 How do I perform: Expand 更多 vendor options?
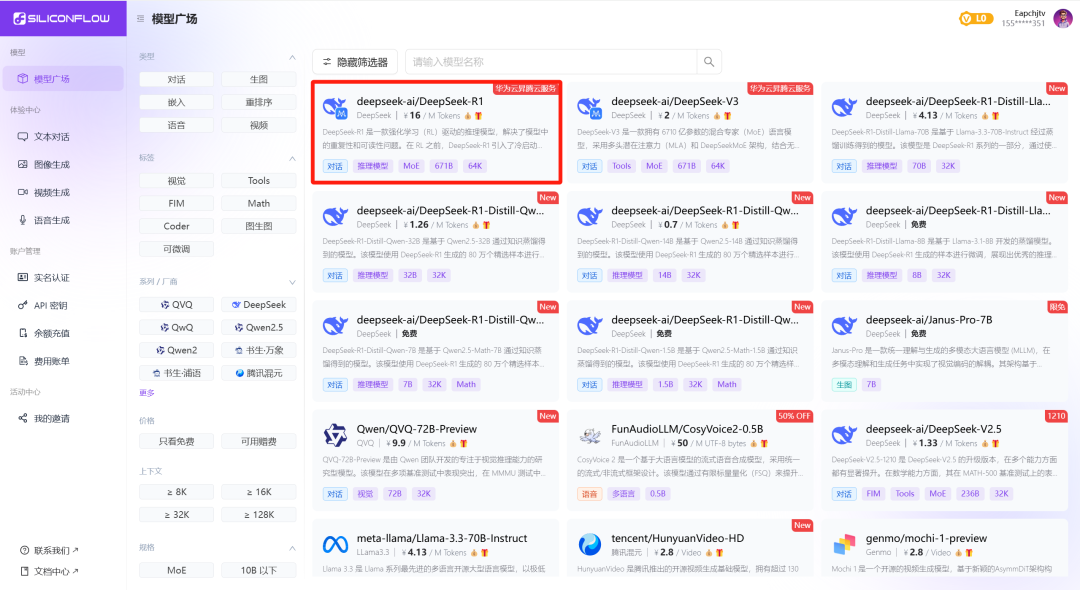point(147,392)
